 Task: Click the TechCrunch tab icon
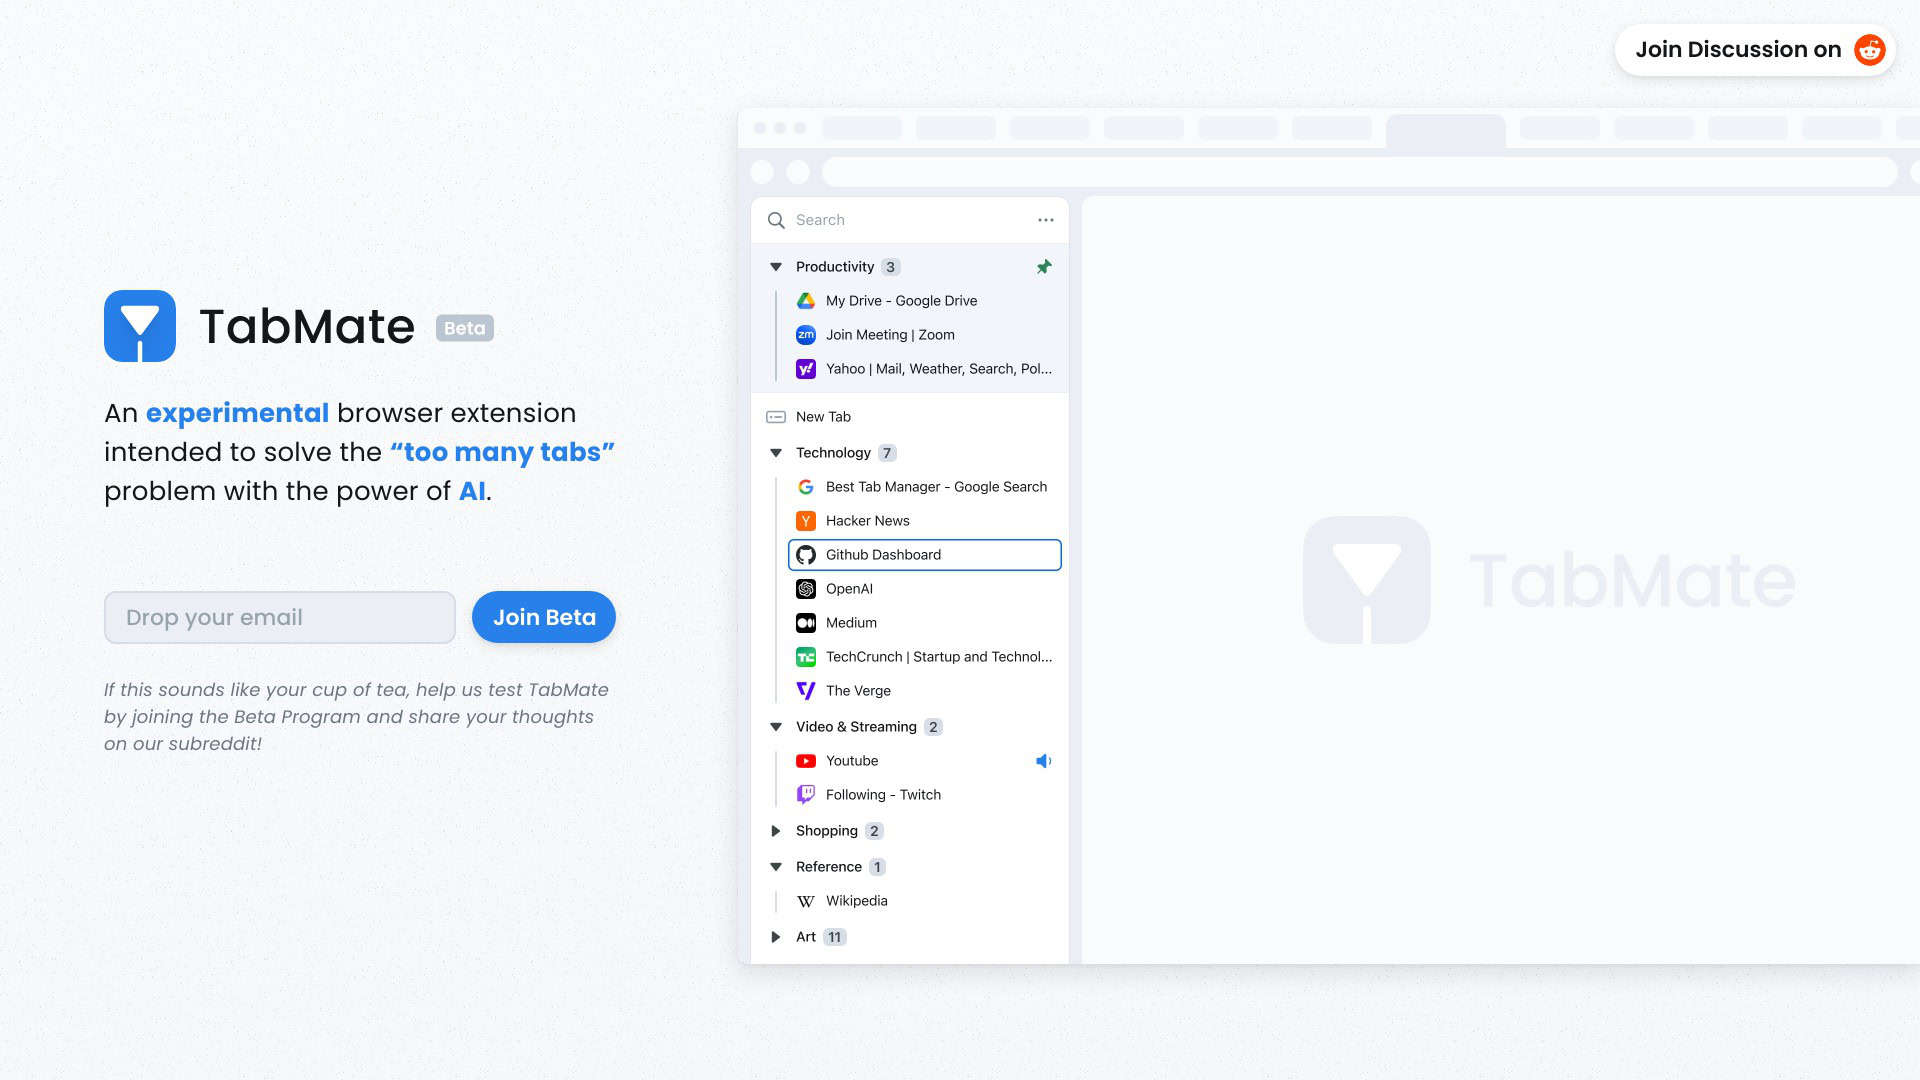(x=806, y=656)
